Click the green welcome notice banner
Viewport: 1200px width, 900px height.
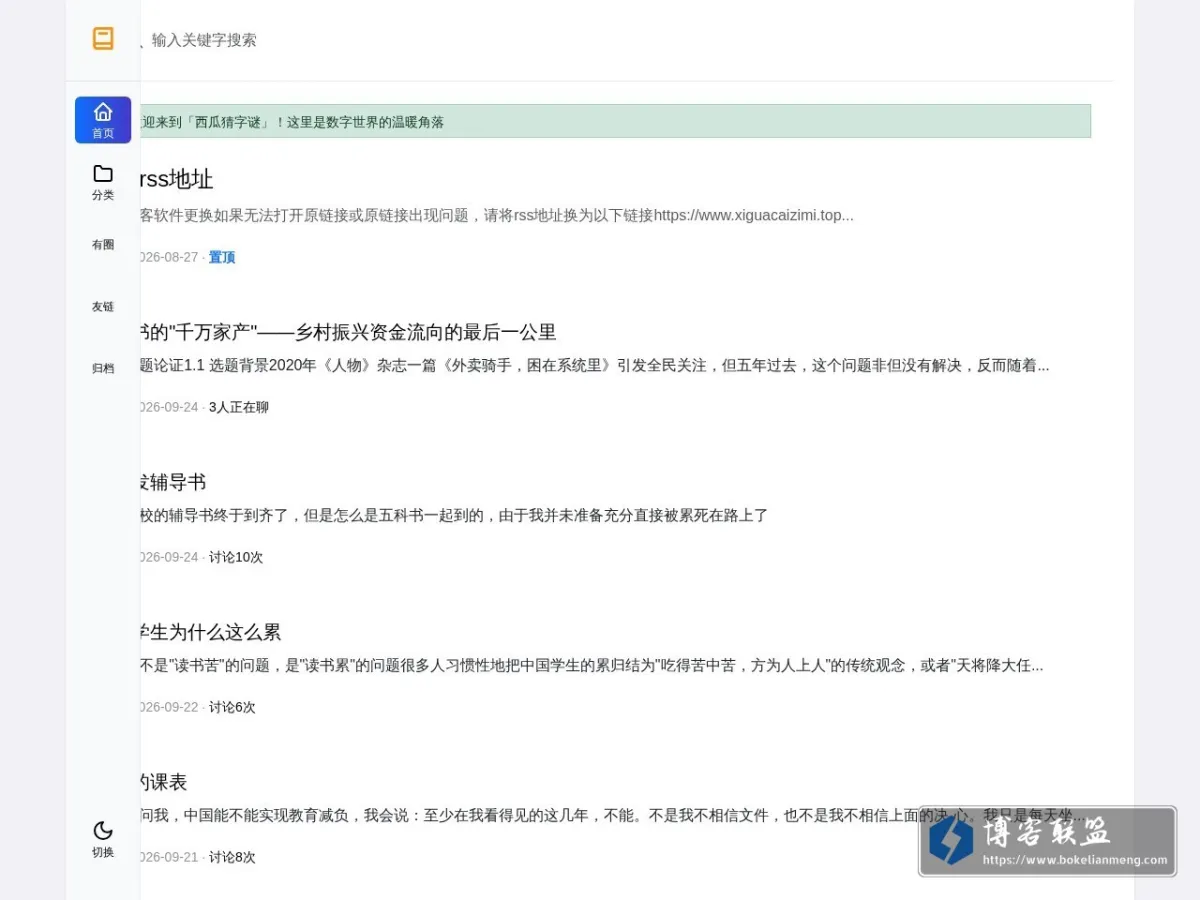(x=615, y=121)
